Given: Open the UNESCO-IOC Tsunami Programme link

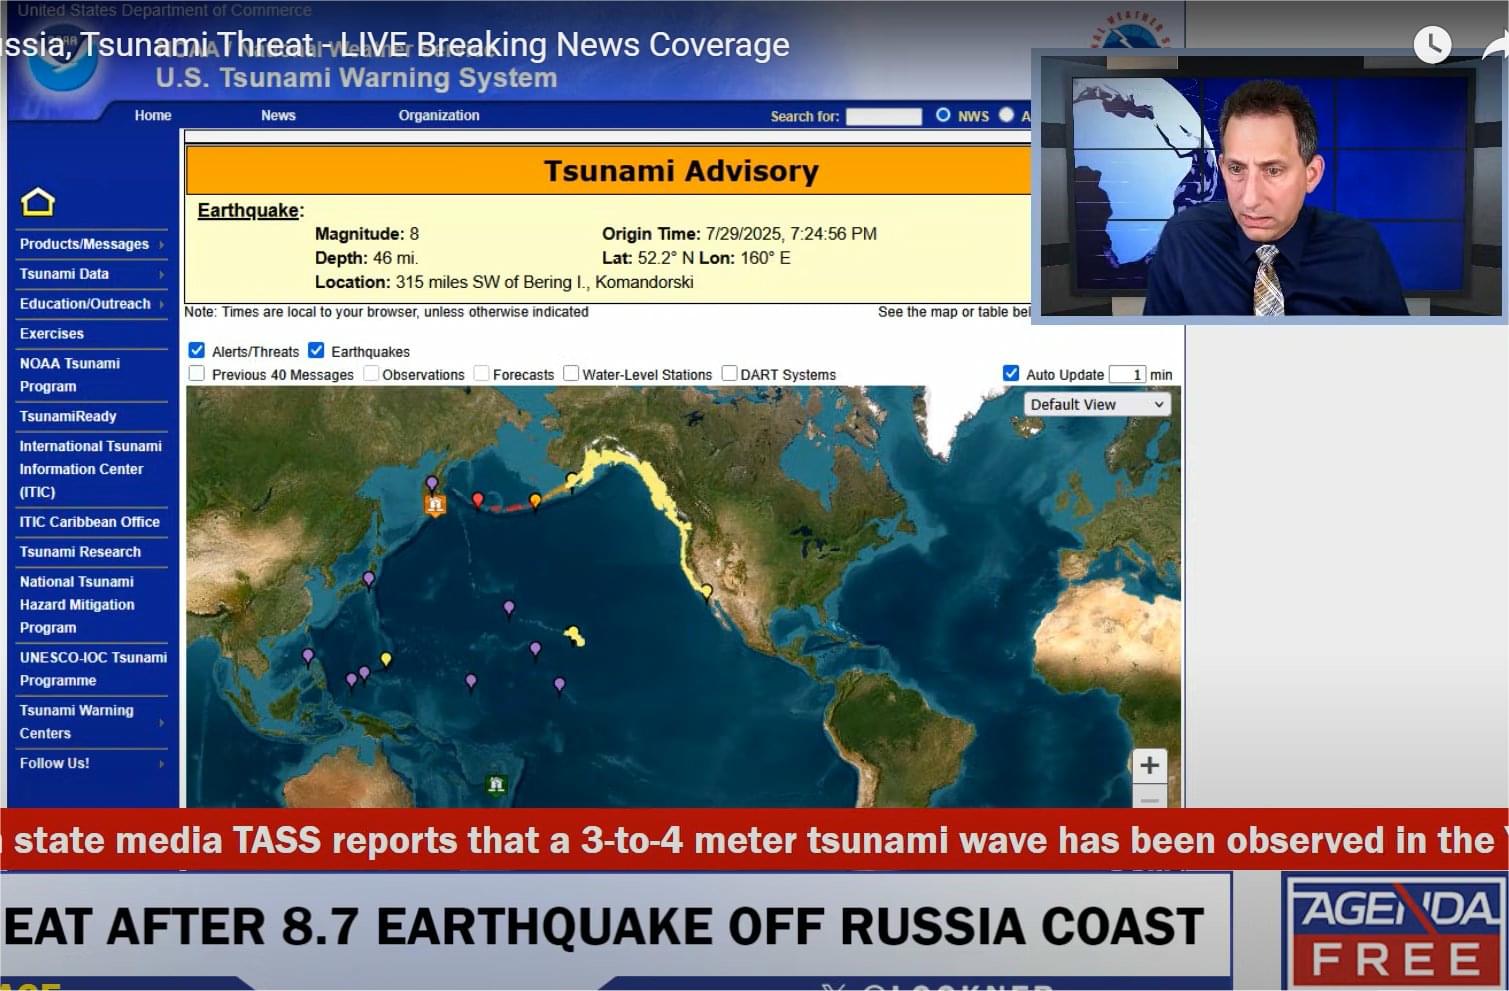Looking at the screenshot, I should pos(93,669).
